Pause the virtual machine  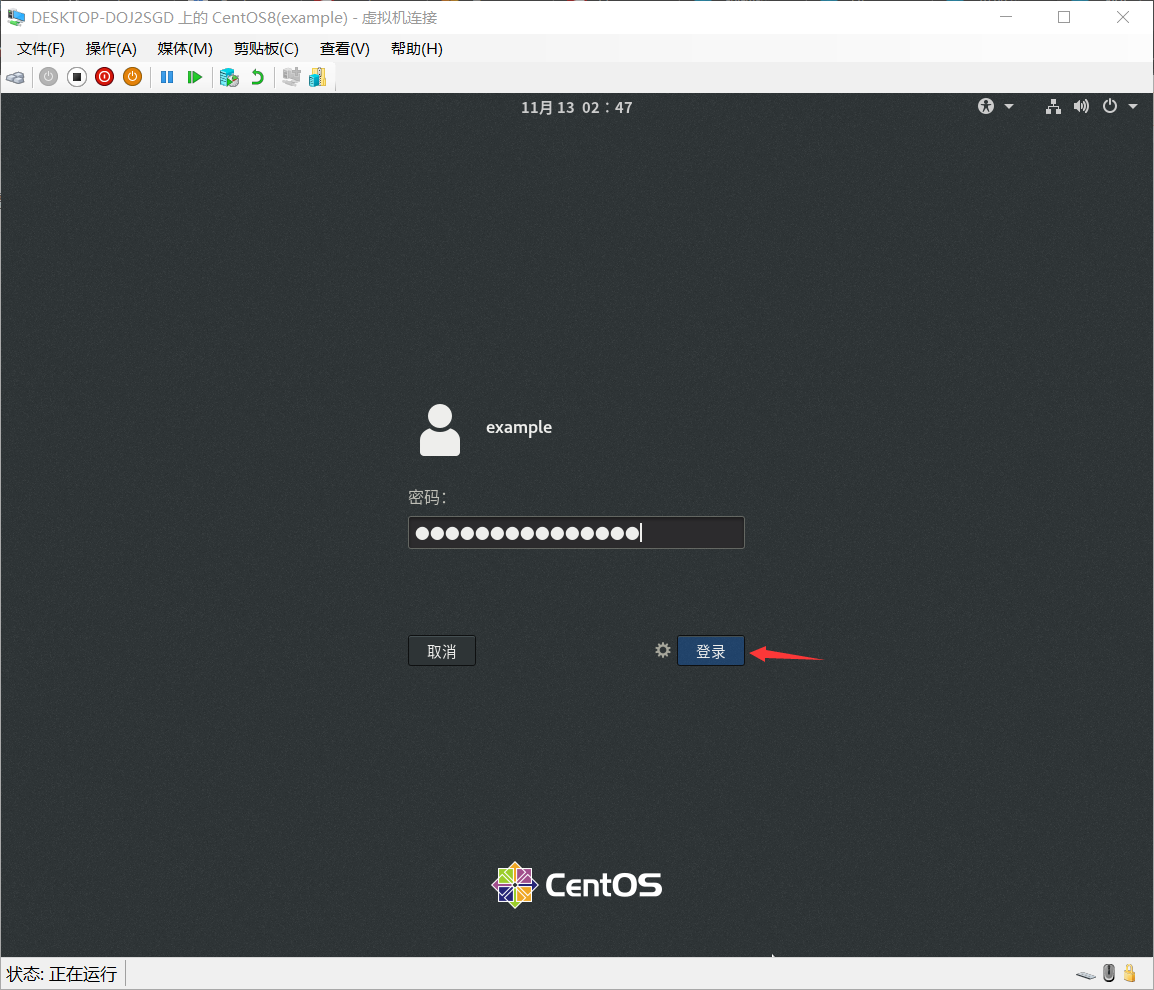(167, 77)
